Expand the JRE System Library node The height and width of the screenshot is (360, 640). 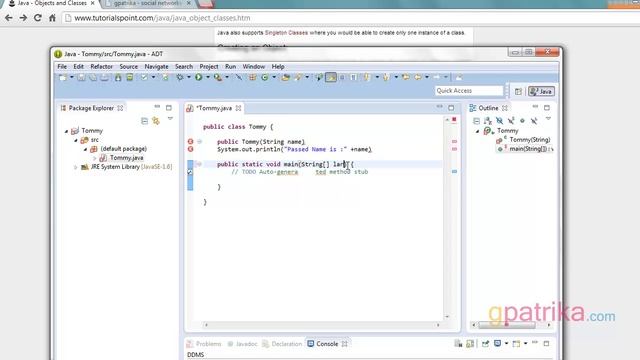click(x=75, y=167)
